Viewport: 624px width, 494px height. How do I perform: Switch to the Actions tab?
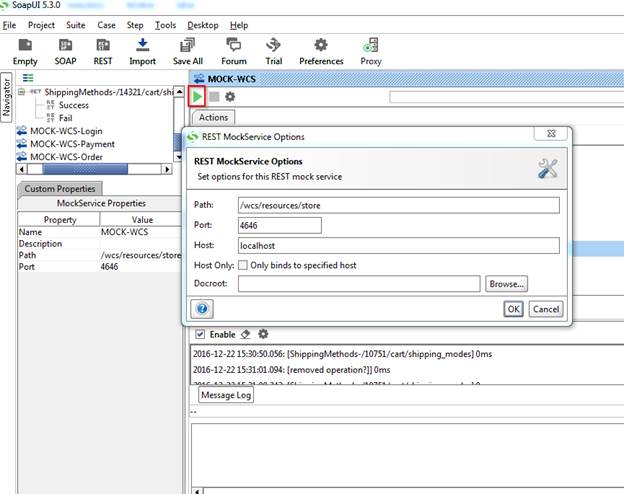(213, 117)
